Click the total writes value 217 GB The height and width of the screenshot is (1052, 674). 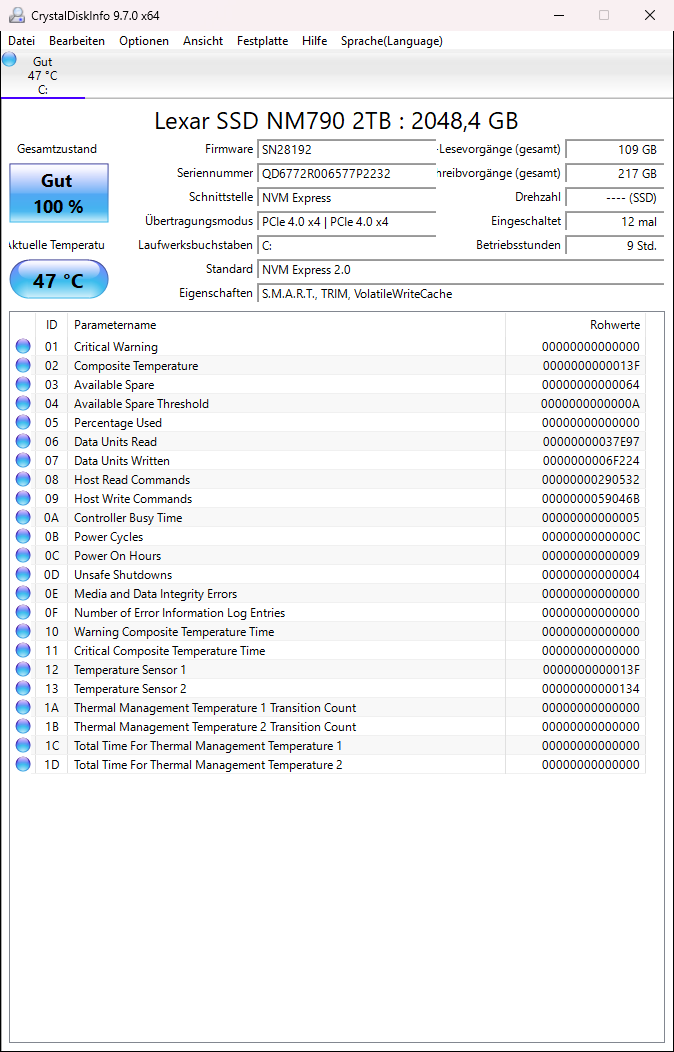(615, 174)
